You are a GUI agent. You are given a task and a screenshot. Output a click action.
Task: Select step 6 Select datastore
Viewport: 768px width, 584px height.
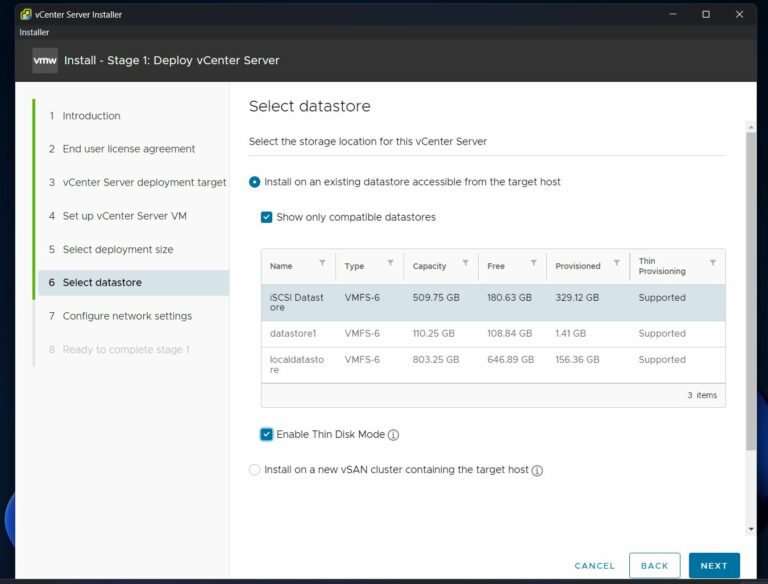click(x=134, y=283)
